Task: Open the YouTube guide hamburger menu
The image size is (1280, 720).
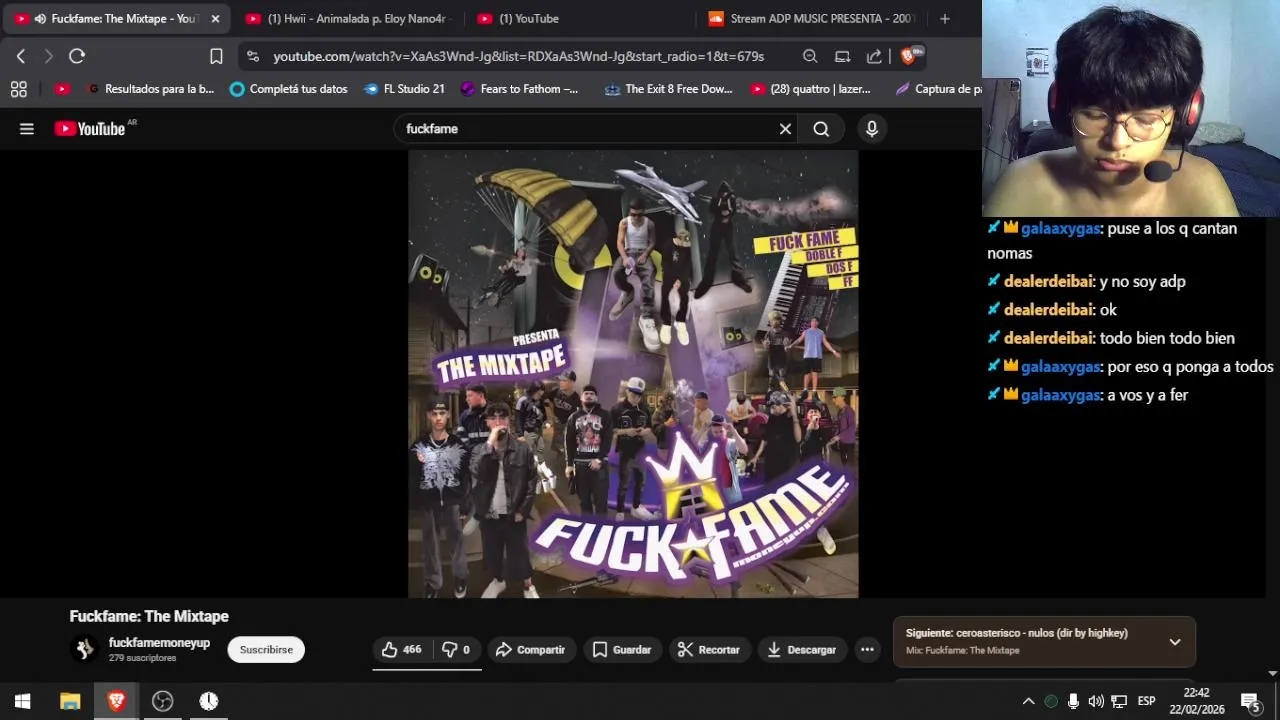Action: coord(27,129)
